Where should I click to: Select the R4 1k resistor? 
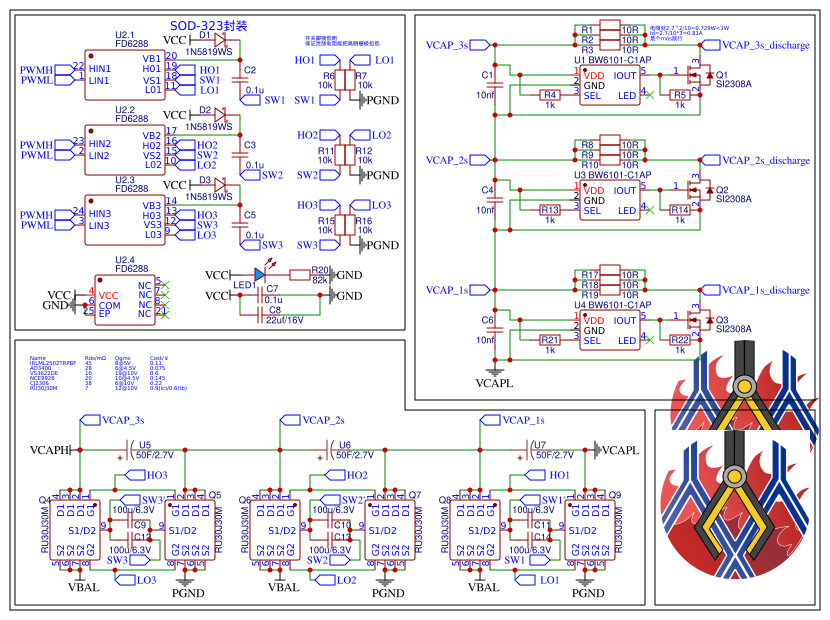[549, 95]
